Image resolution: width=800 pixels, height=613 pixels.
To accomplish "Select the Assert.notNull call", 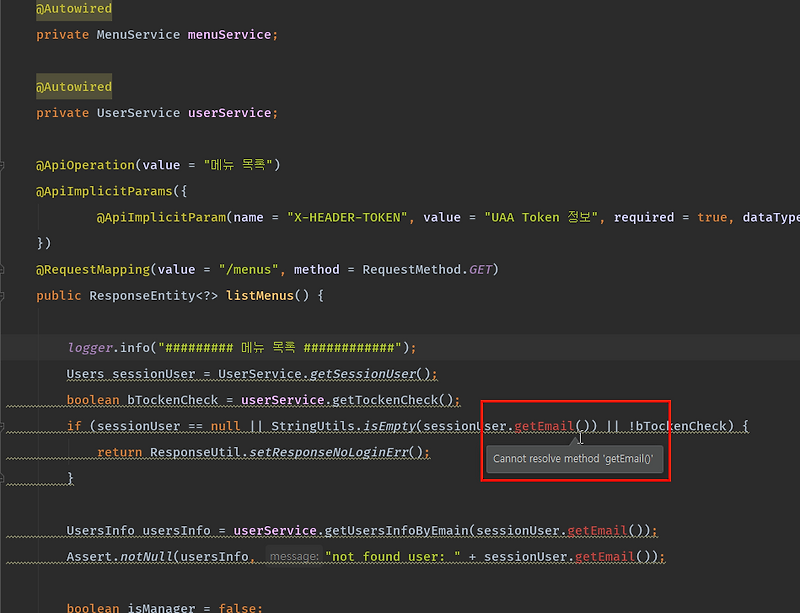I will 116,556.
